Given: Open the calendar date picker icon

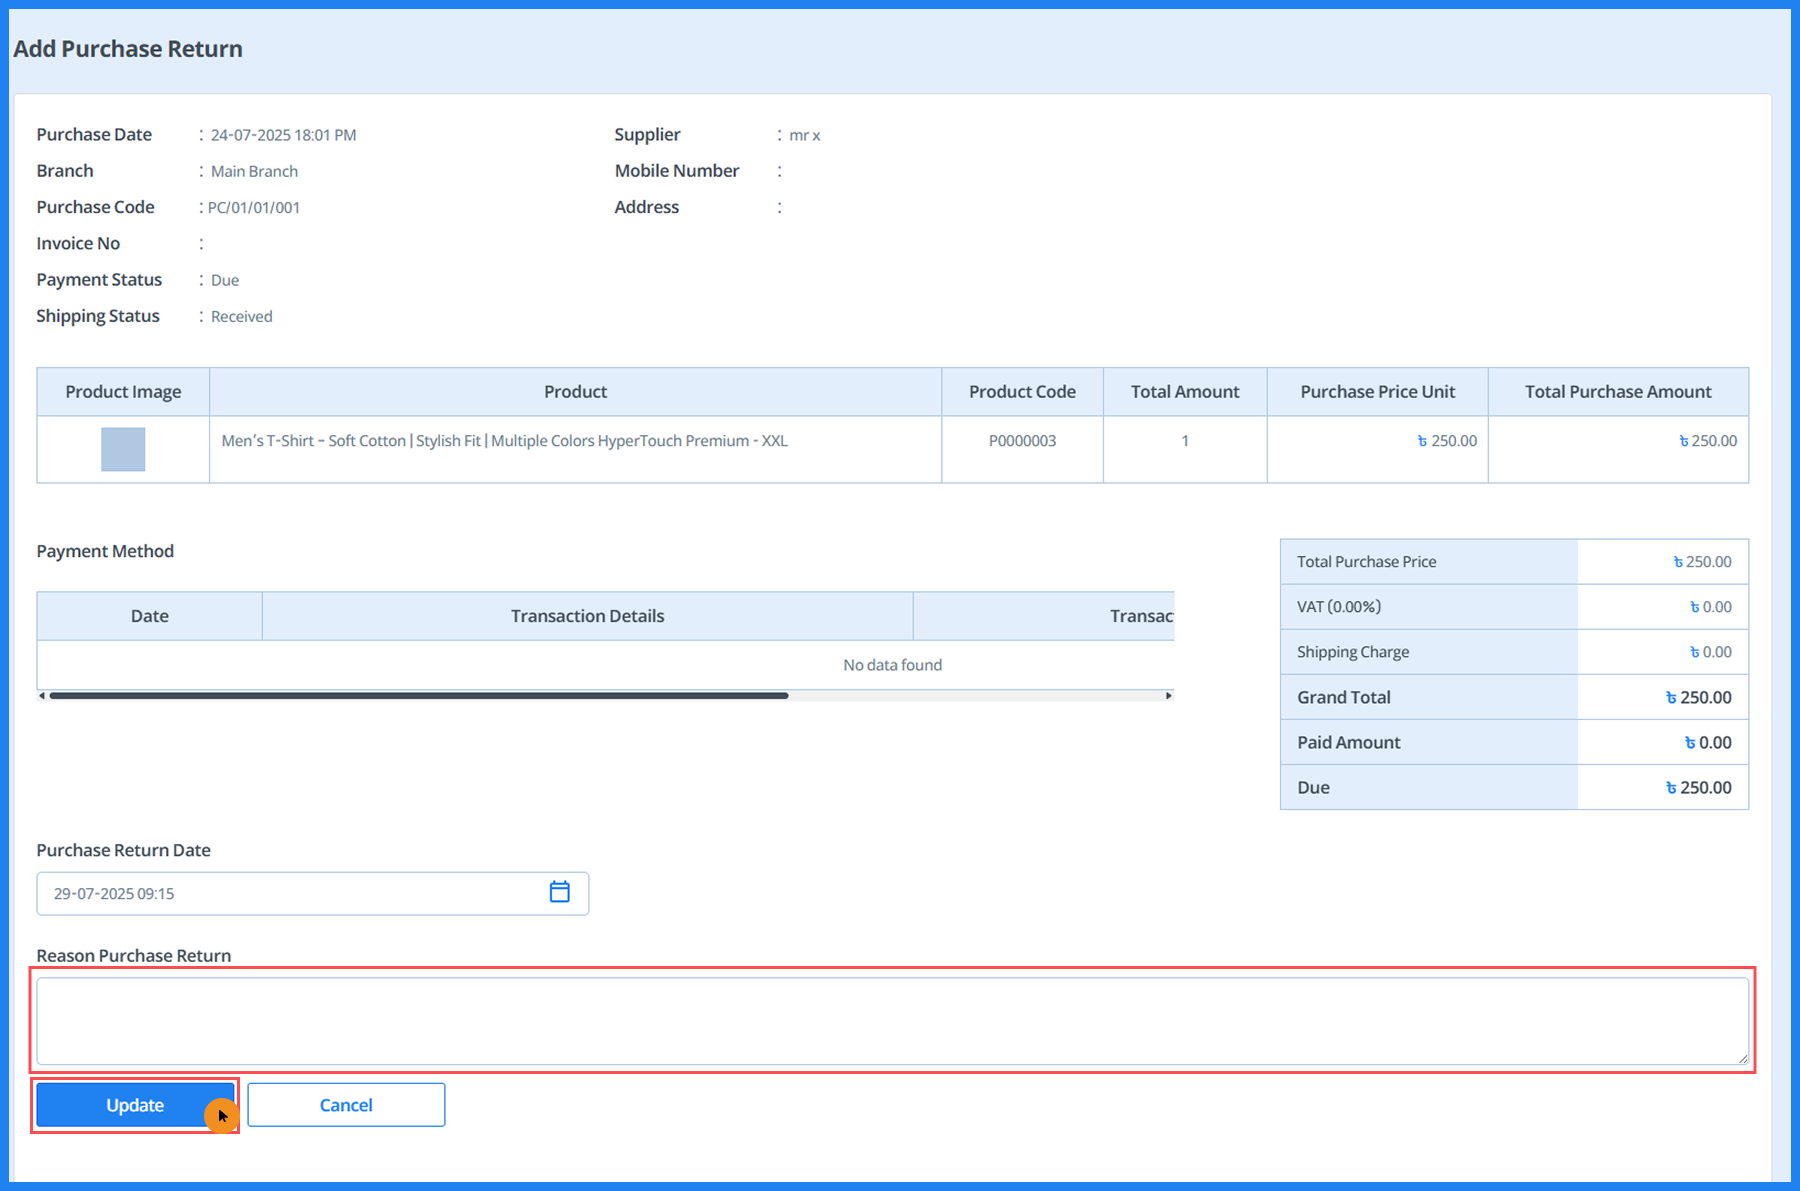Looking at the screenshot, I should [x=559, y=892].
